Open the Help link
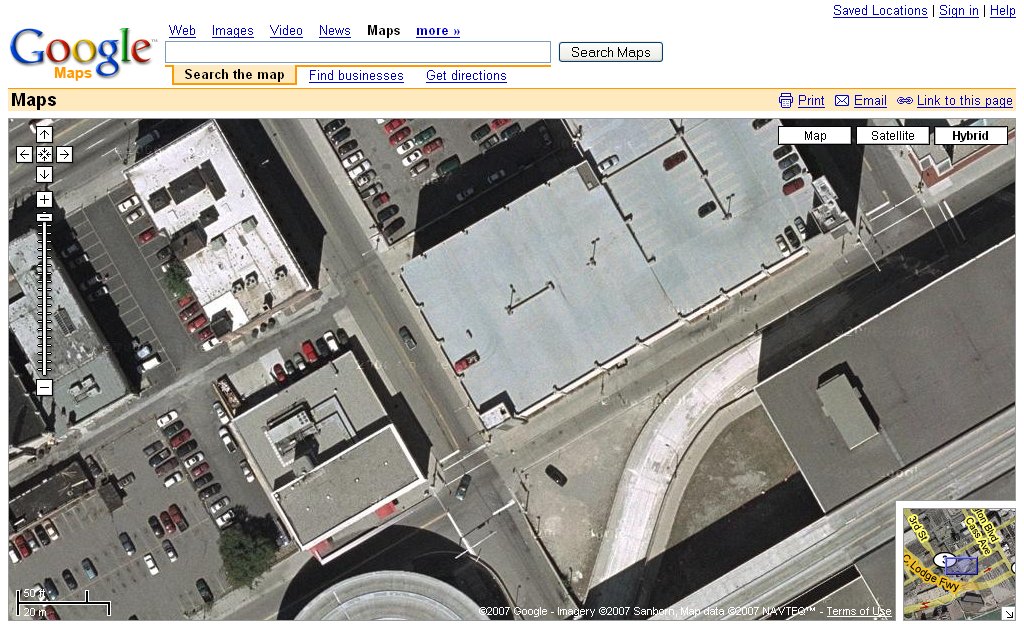The width and height of the screenshot is (1024, 624). pos(1002,10)
